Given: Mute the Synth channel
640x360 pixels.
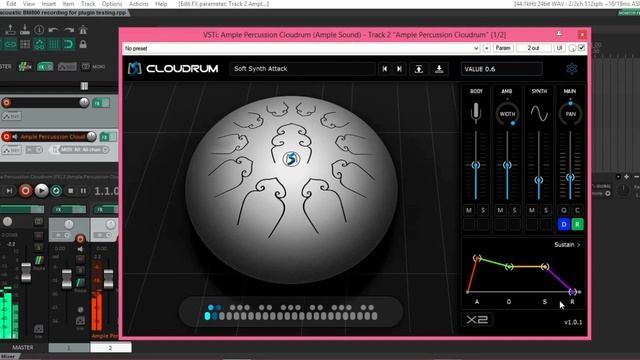Looking at the screenshot, I should tap(531, 210).
